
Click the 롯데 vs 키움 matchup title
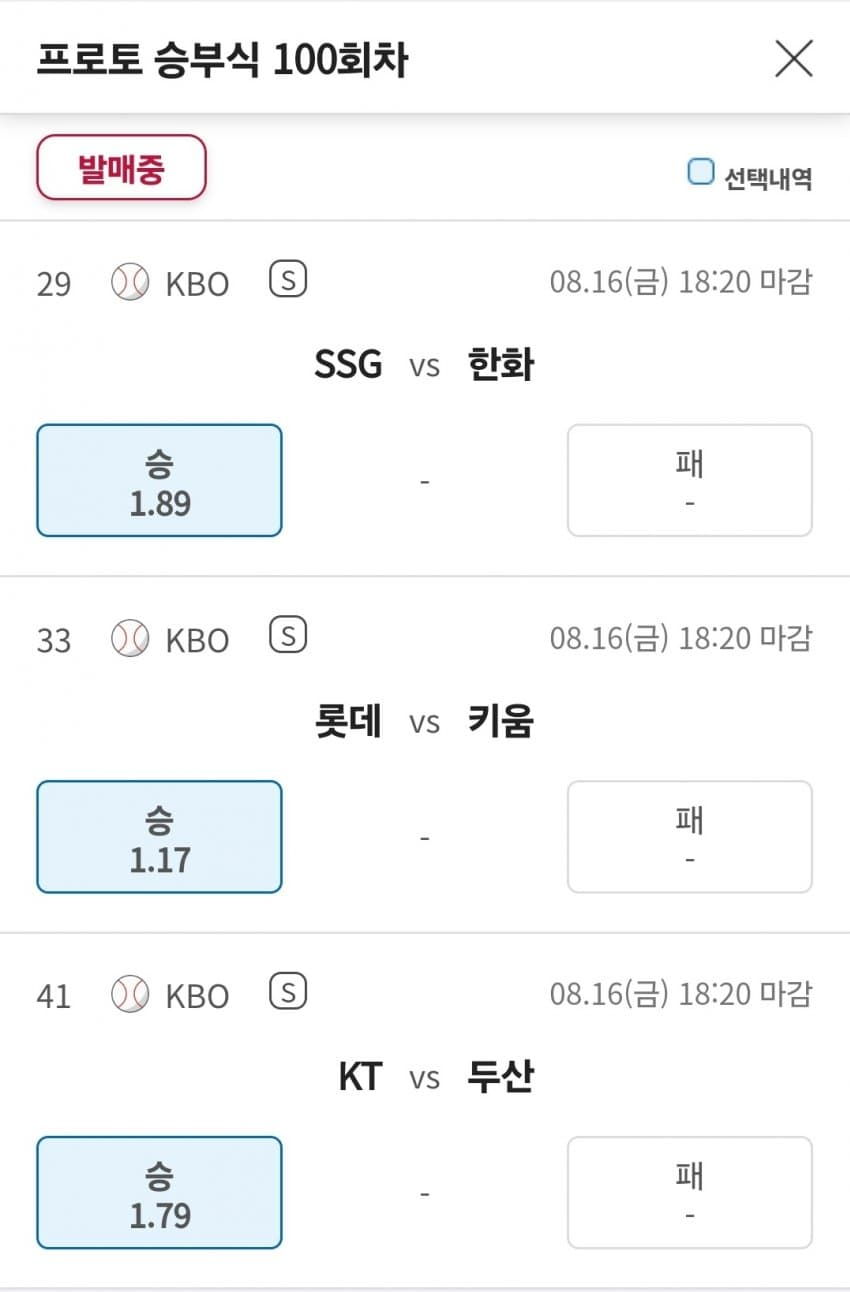(x=424, y=721)
